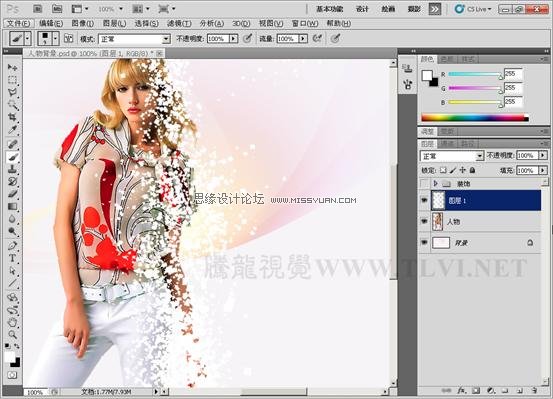Show the 装饰 group layer
Image resolution: width=553 pixels, height=399 pixels.
pos(424,183)
